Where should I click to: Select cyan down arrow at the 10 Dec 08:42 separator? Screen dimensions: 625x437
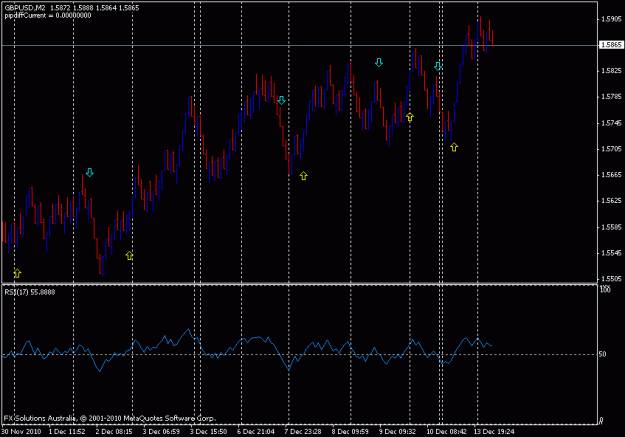click(x=438, y=66)
